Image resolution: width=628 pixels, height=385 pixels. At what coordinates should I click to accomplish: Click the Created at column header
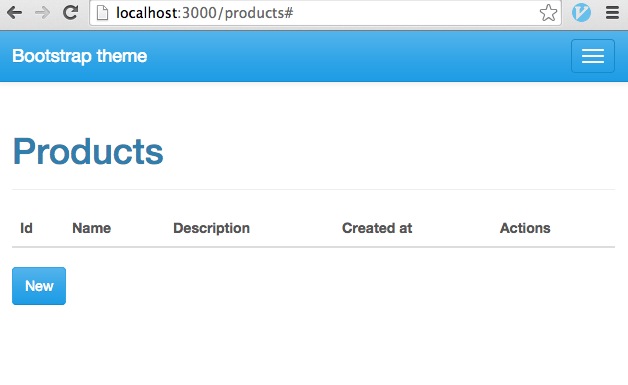point(377,228)
